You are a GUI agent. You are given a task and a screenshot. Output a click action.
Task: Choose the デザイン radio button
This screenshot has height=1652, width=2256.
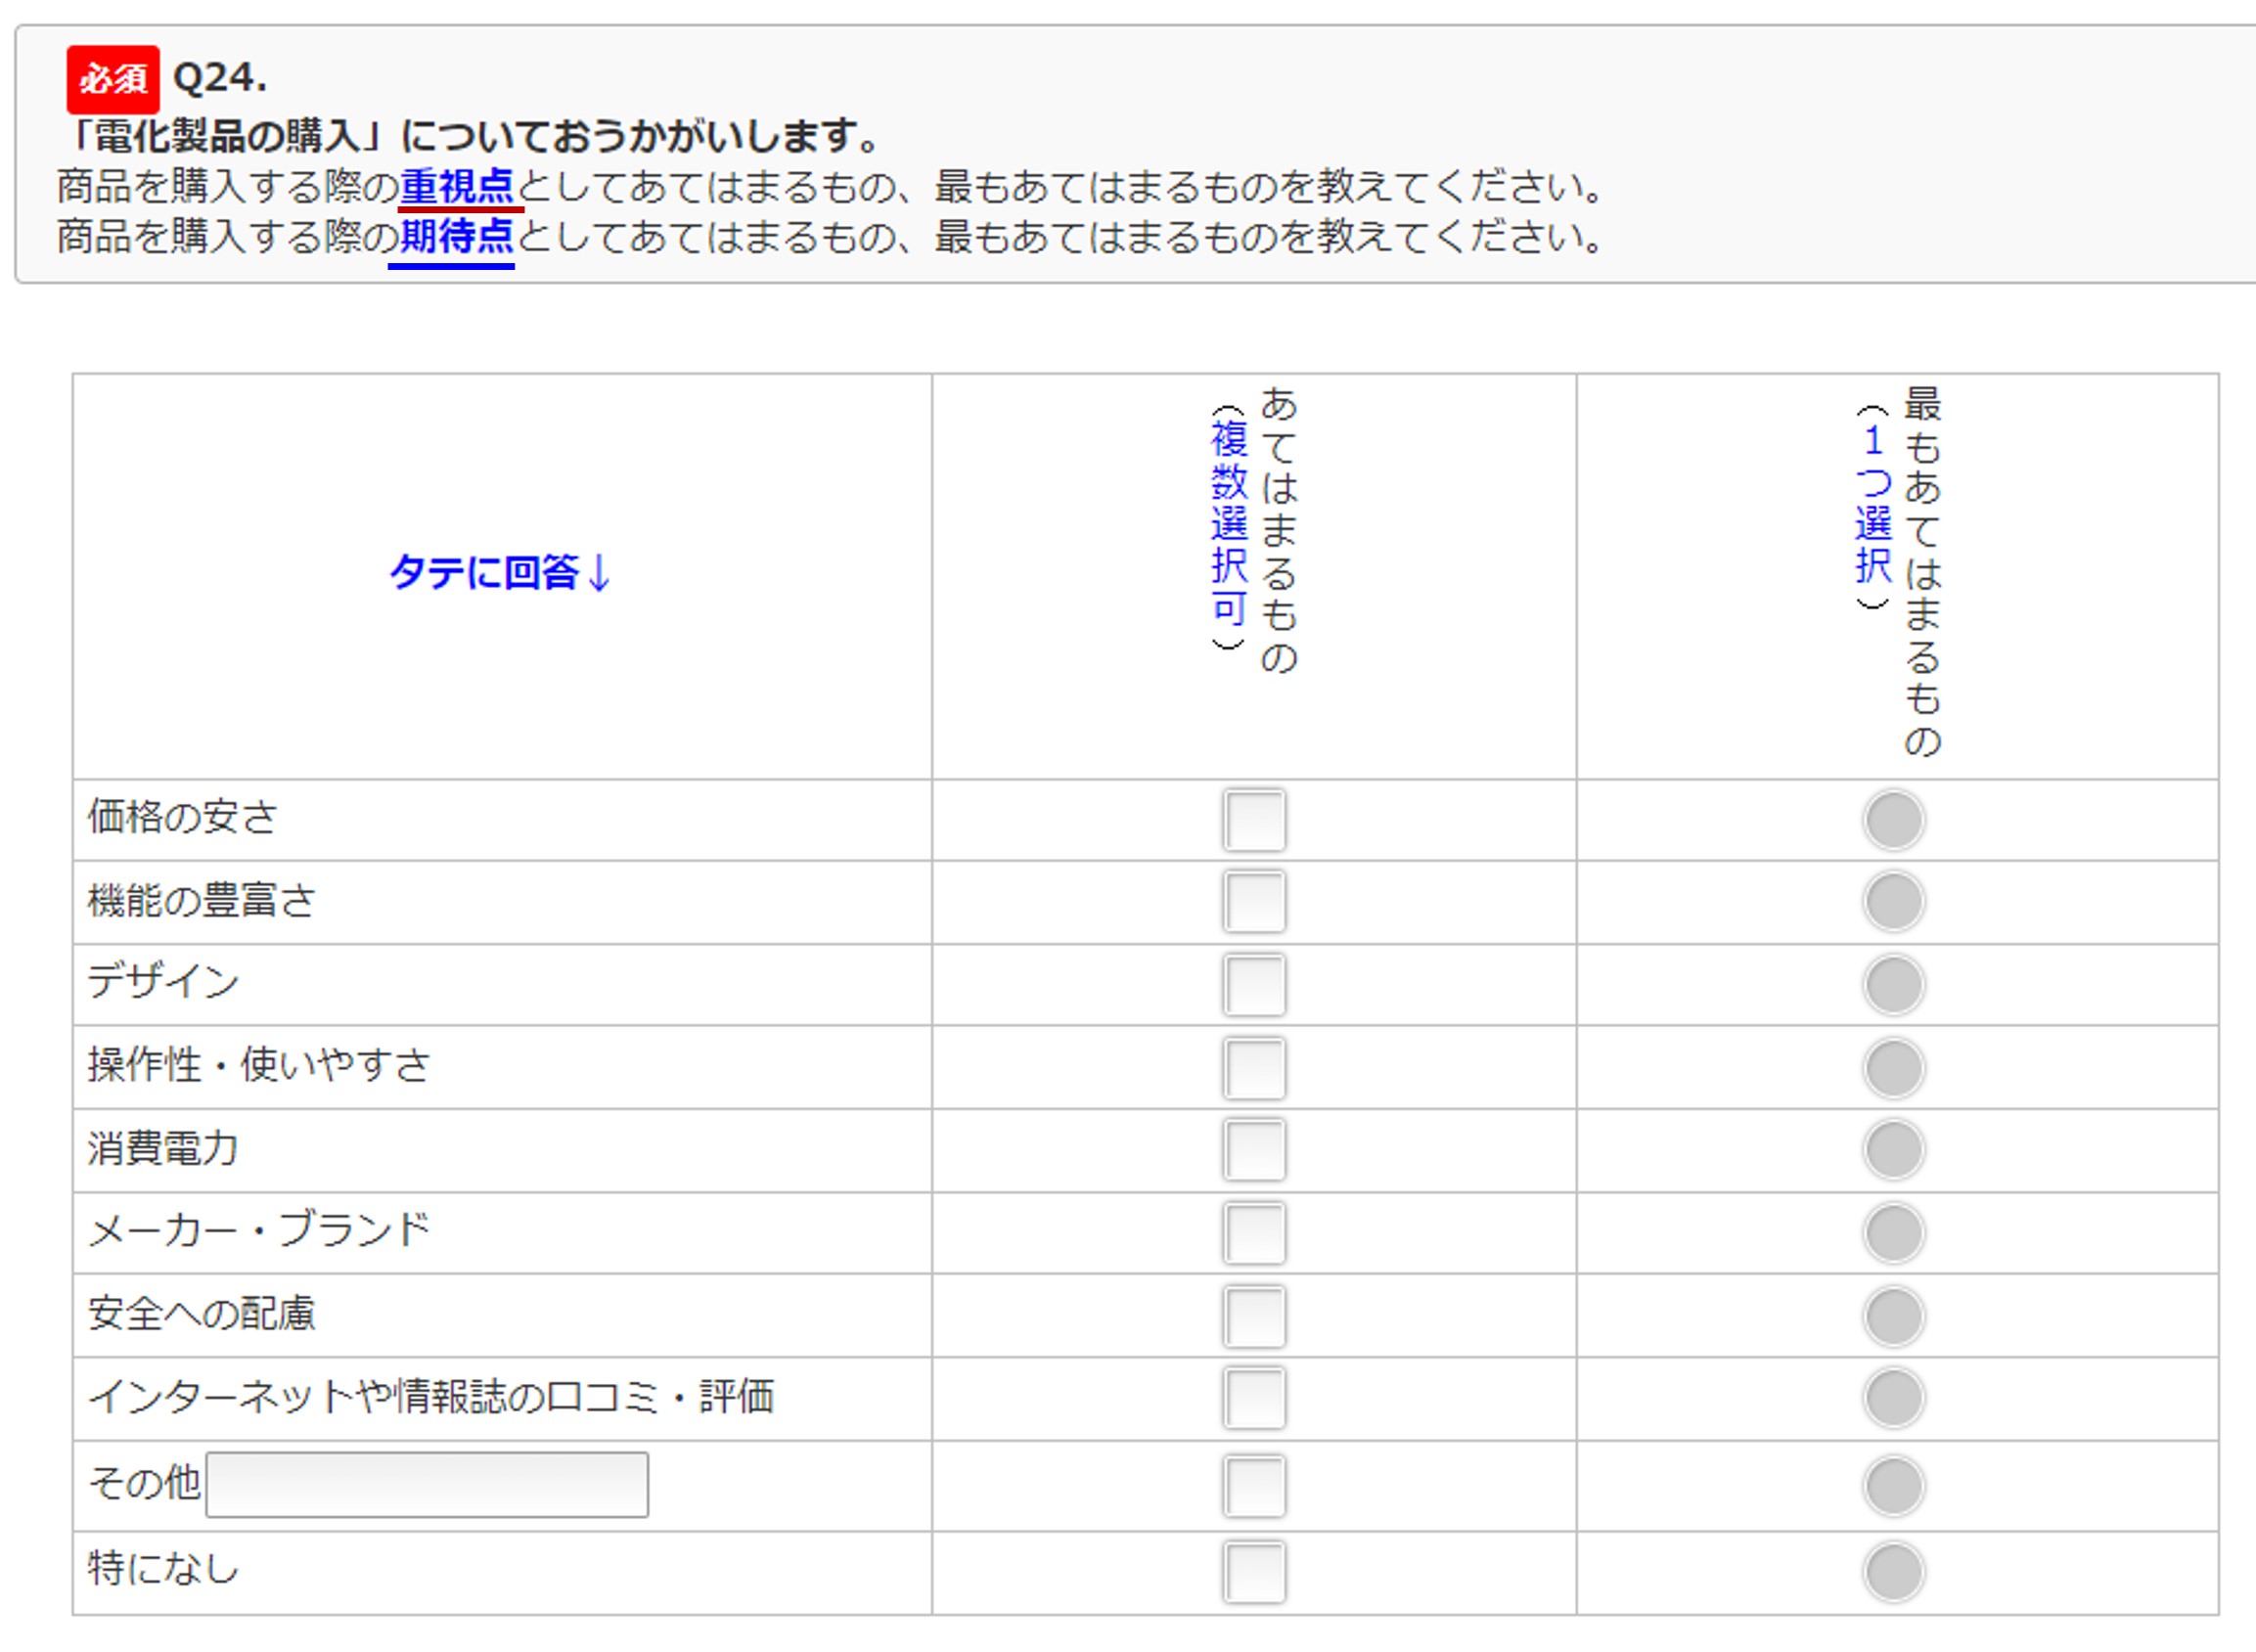tap(1893, 985)
